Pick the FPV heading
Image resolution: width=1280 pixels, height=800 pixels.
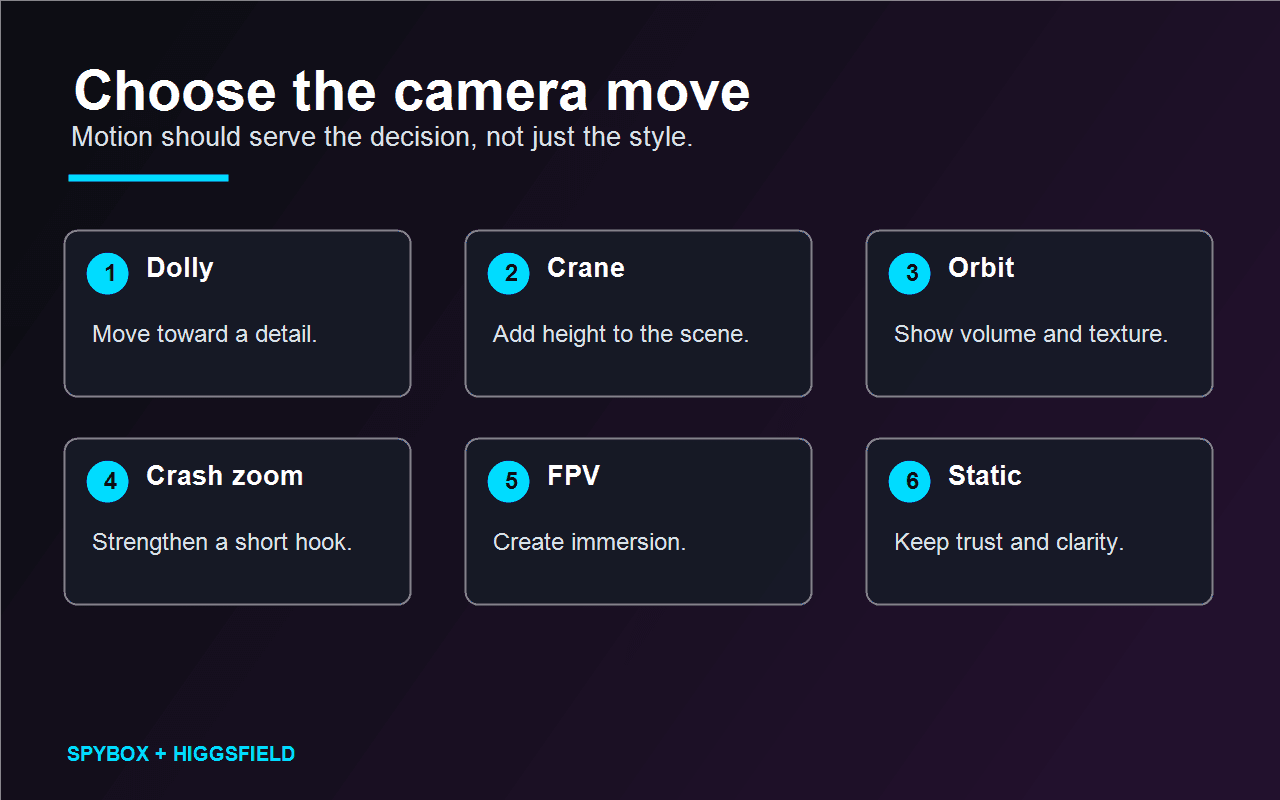tap(573, 476)
